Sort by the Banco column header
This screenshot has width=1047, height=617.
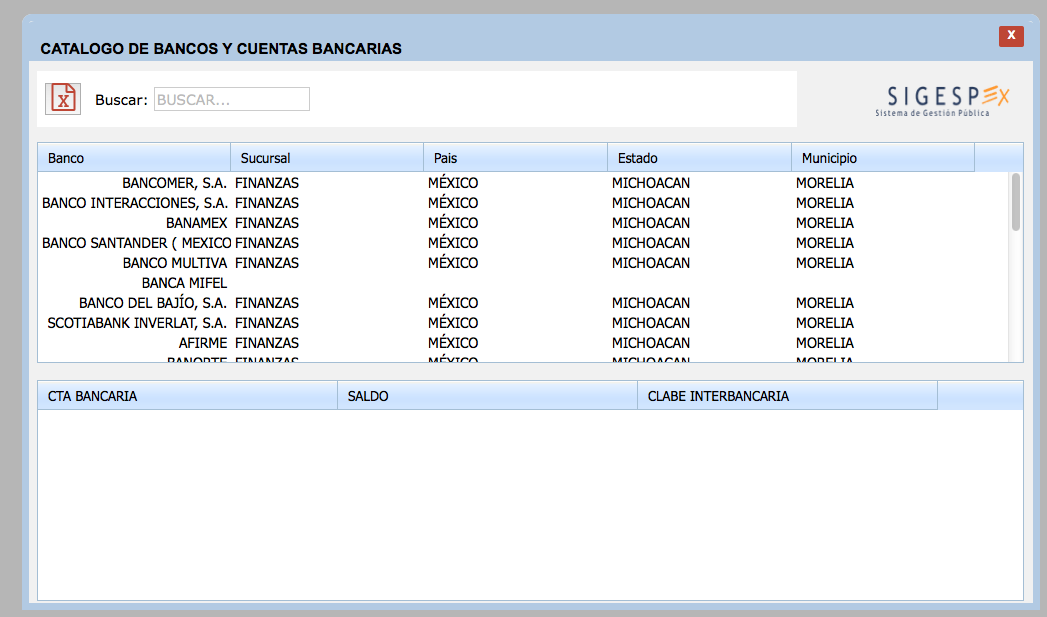coord(134,158)
